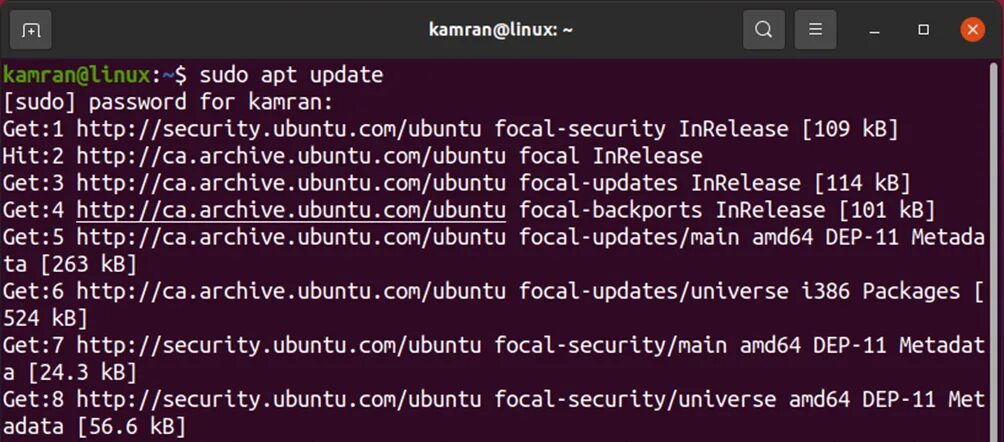Click the search icon in header bar

763,30
